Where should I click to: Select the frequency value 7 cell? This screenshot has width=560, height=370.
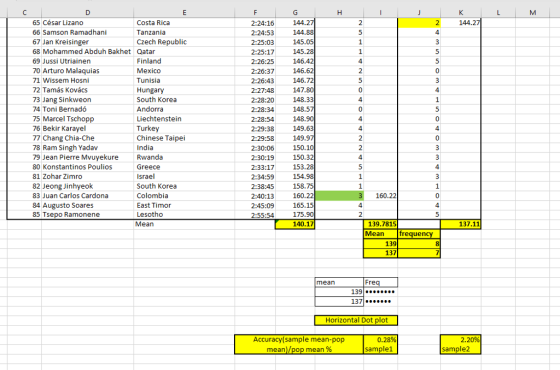419,253
